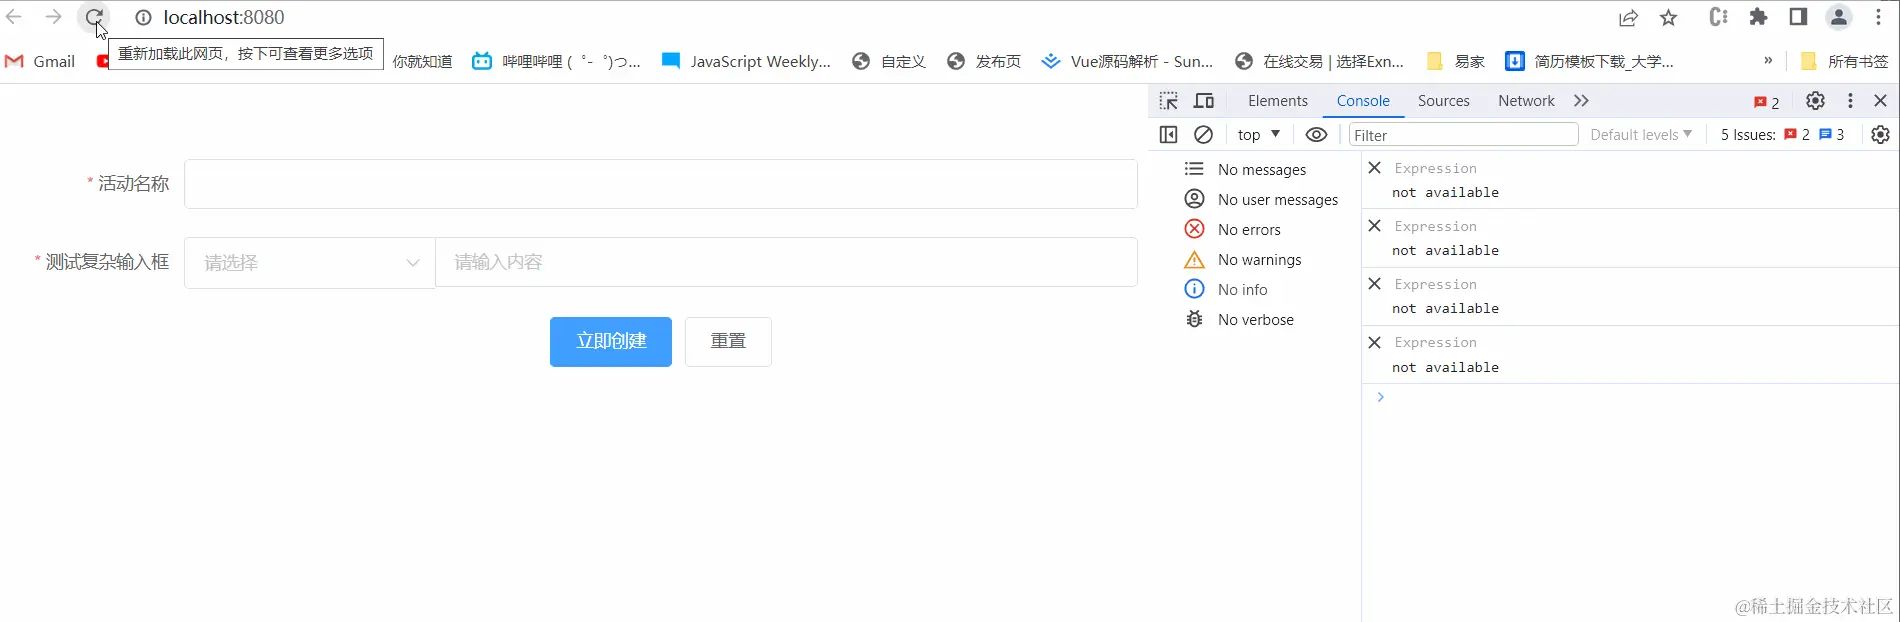The height and width of the screenshot is (622, 1900).
Task: Open the 在线交易 bookmark
Action: coord(1320,61)
